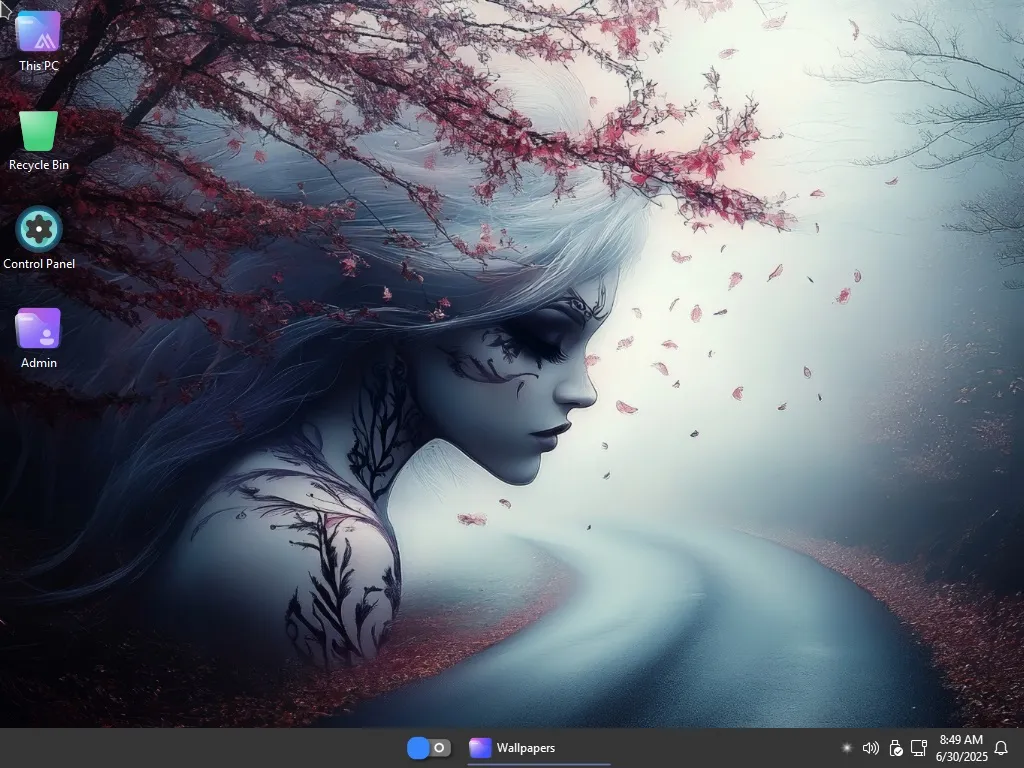
Task: Open the notification bell icon
Action: click(x=1000, y=748)
